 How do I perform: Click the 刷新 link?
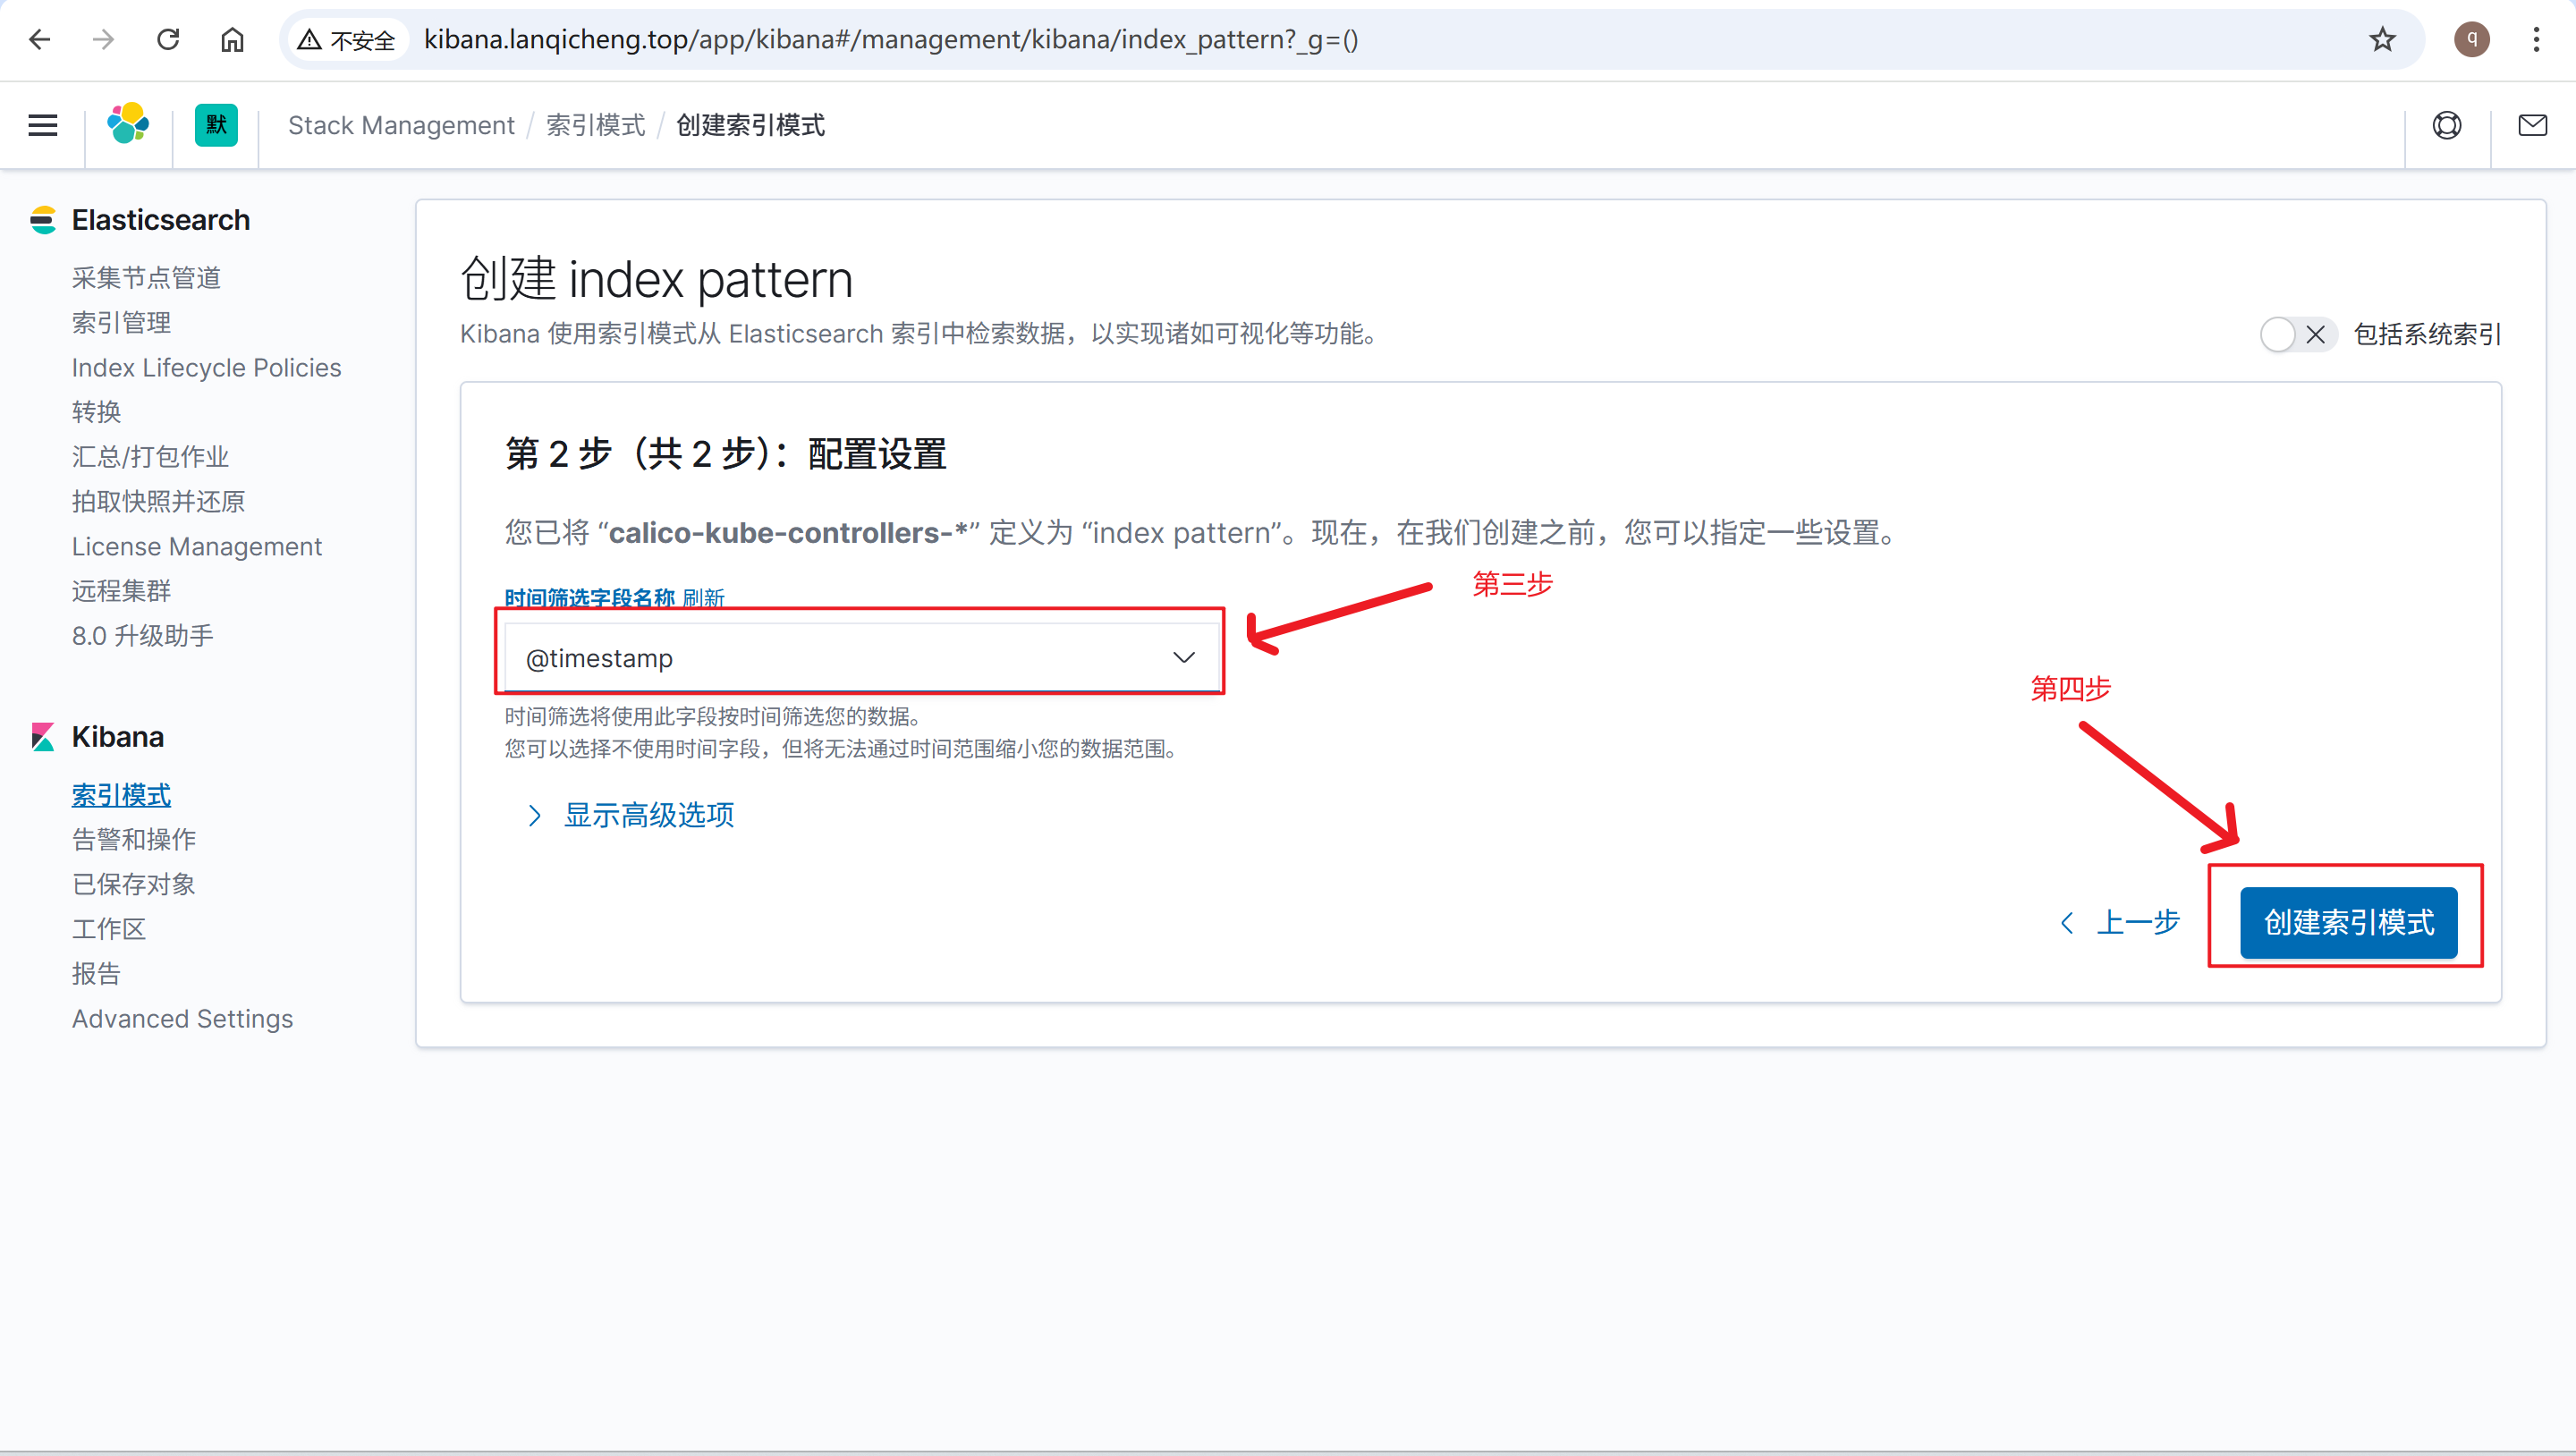[x=703, y=598]
